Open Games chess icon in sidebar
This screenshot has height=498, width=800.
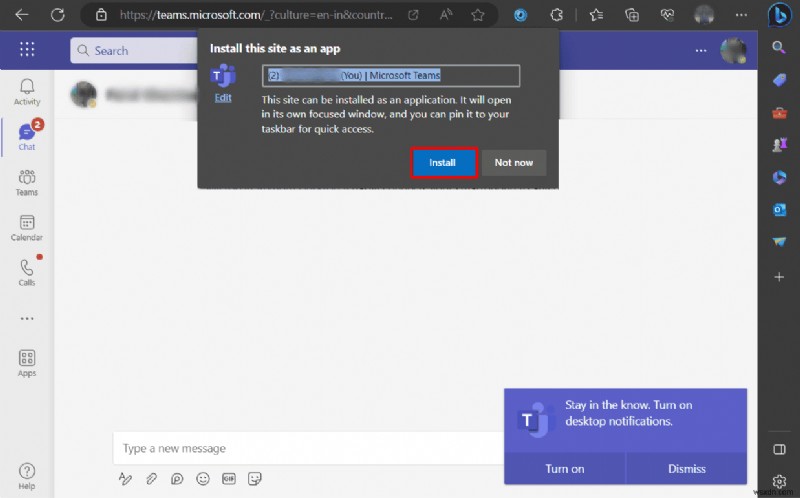coord(779,145)
